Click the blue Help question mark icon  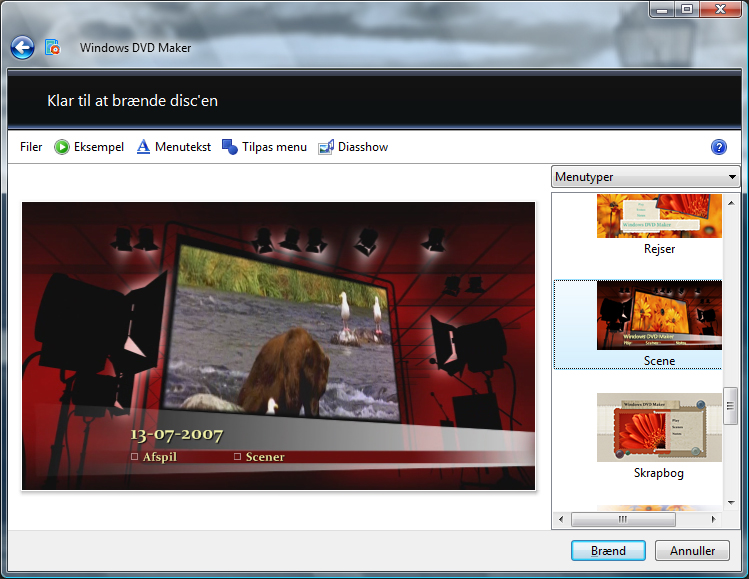point(718,147)
